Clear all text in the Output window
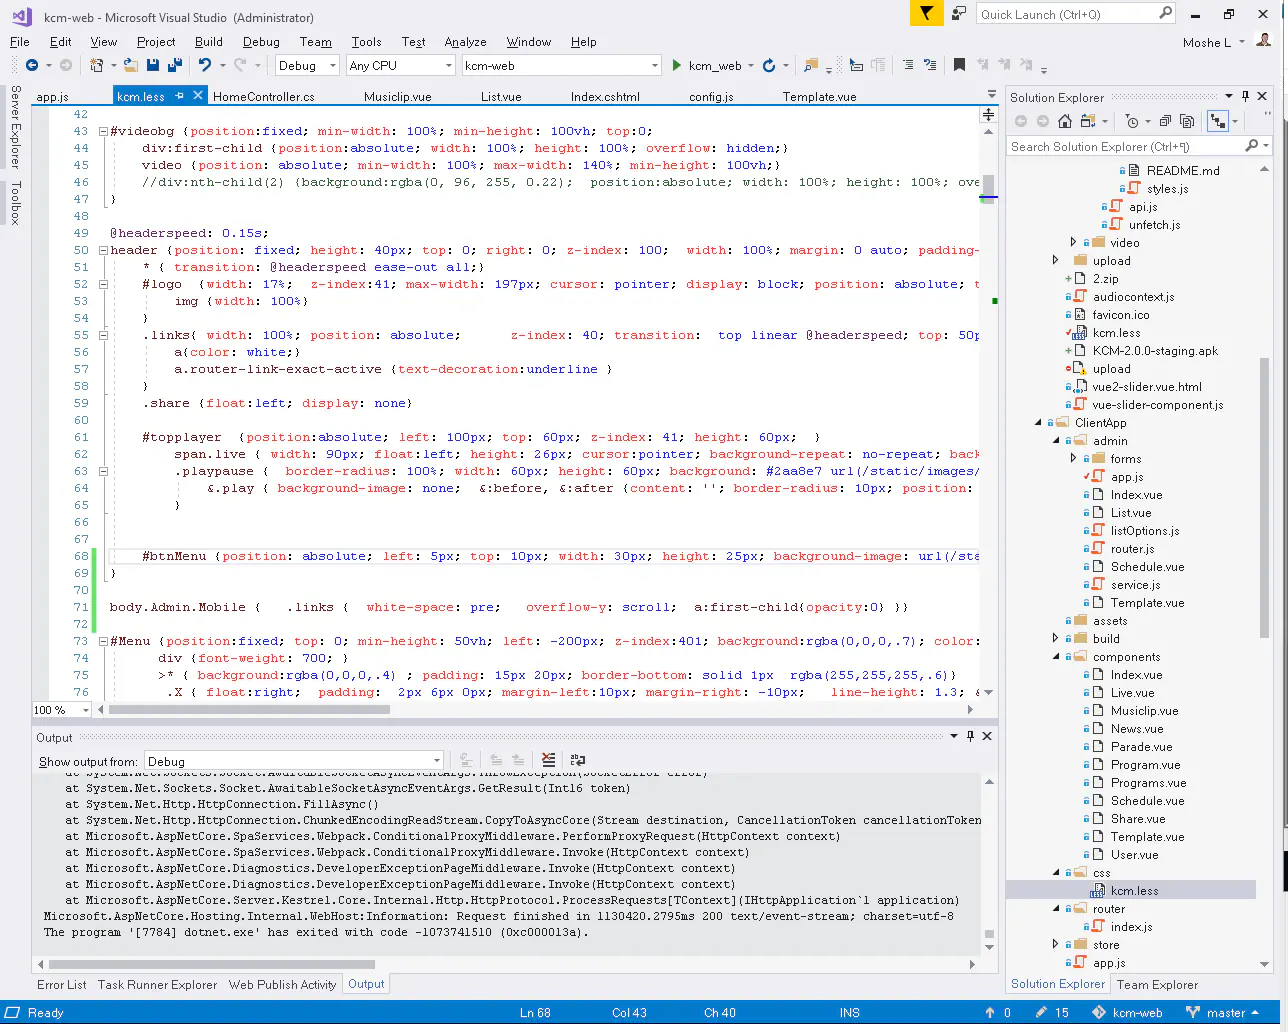This screenshot has width=1288, height=1032. point(548,761)
